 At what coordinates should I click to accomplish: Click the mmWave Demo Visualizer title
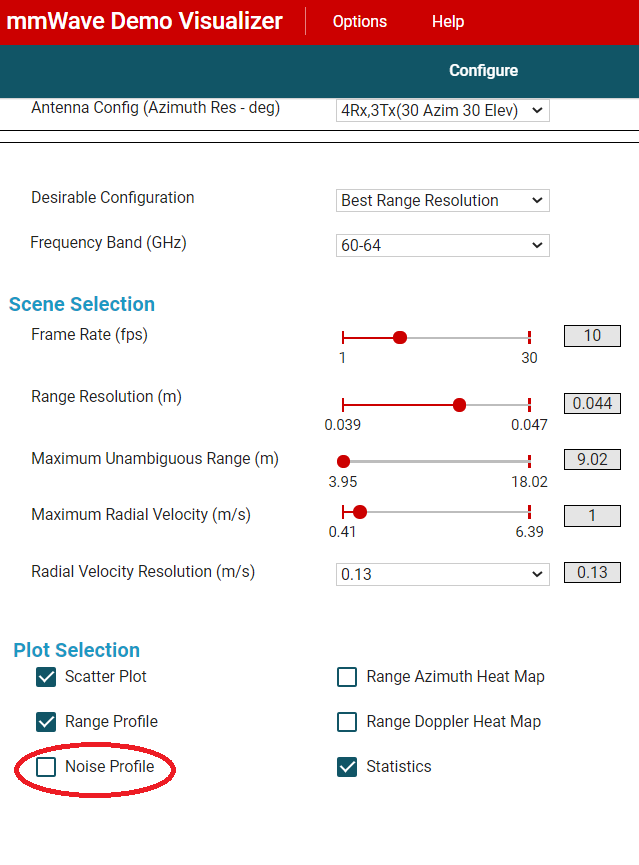pyautogui.click(x=145, y=21)
